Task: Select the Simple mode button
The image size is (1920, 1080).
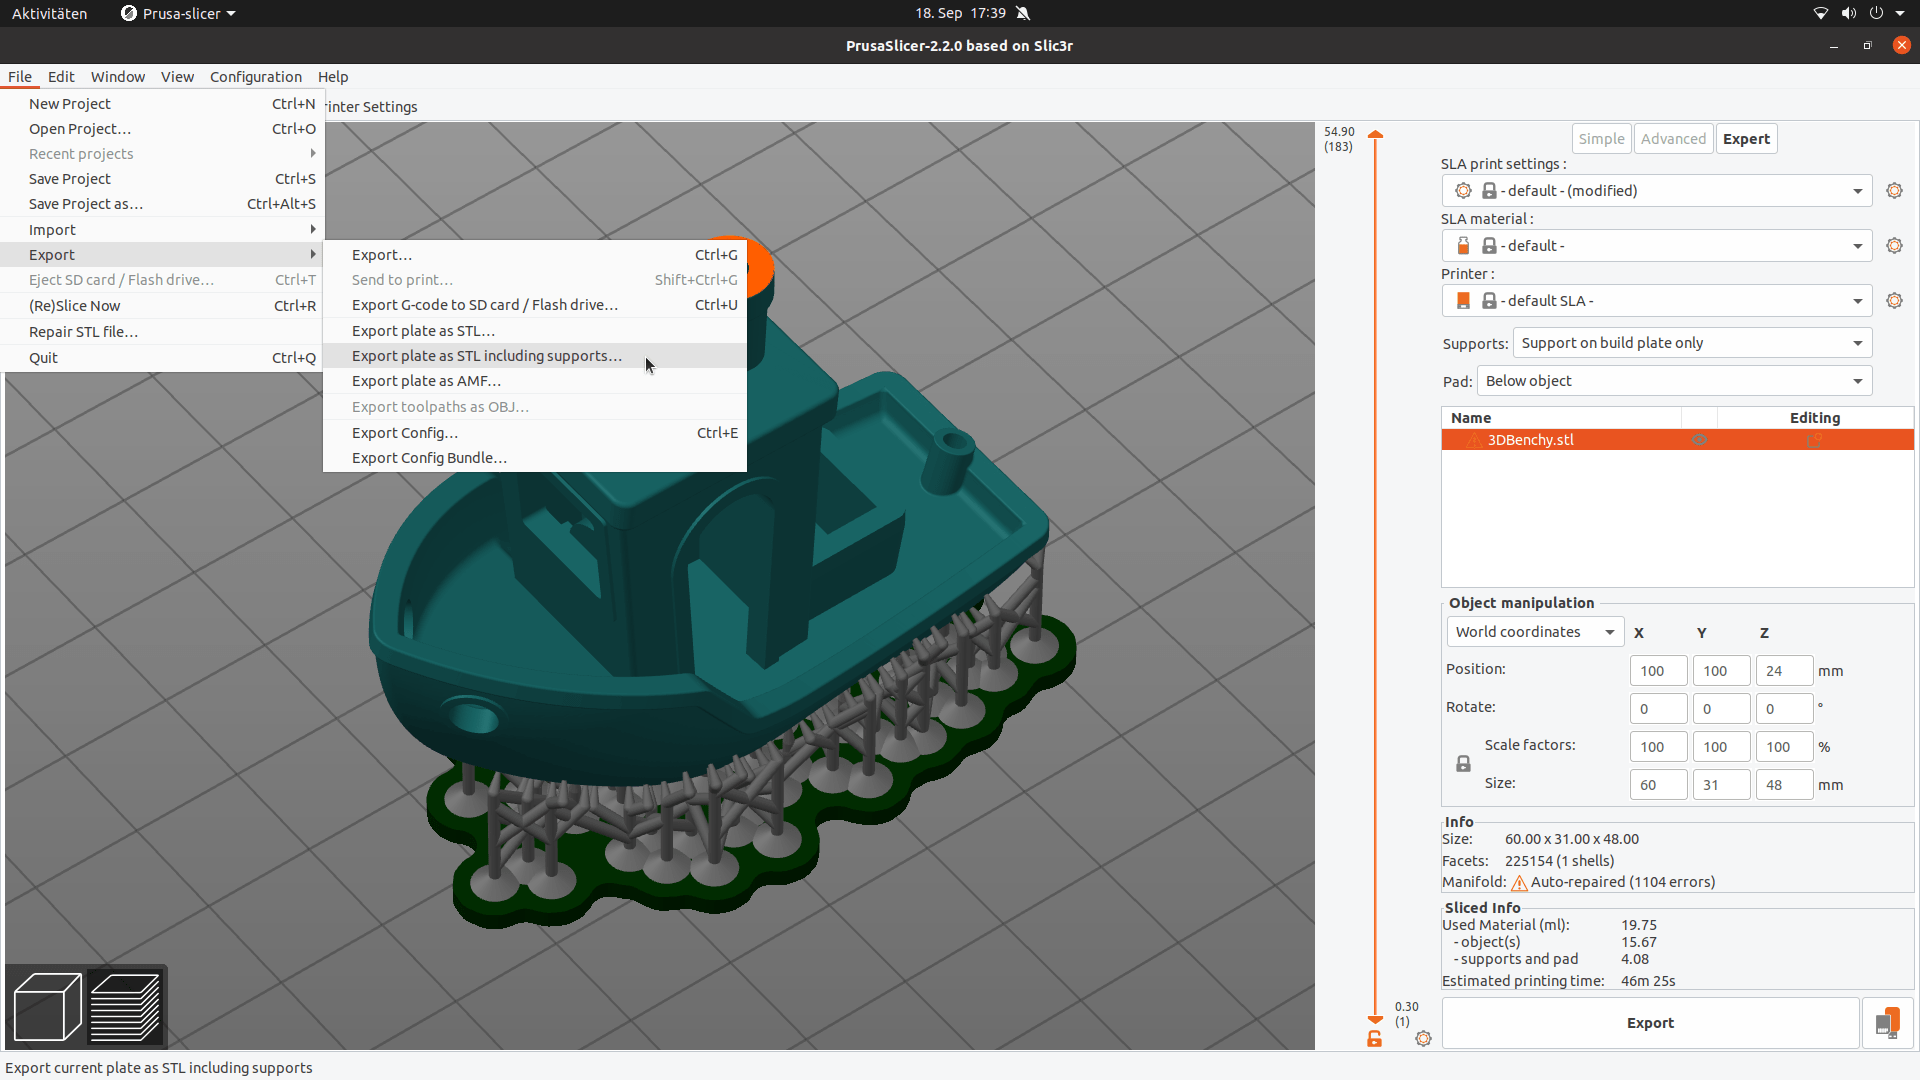Action: 1601,139
